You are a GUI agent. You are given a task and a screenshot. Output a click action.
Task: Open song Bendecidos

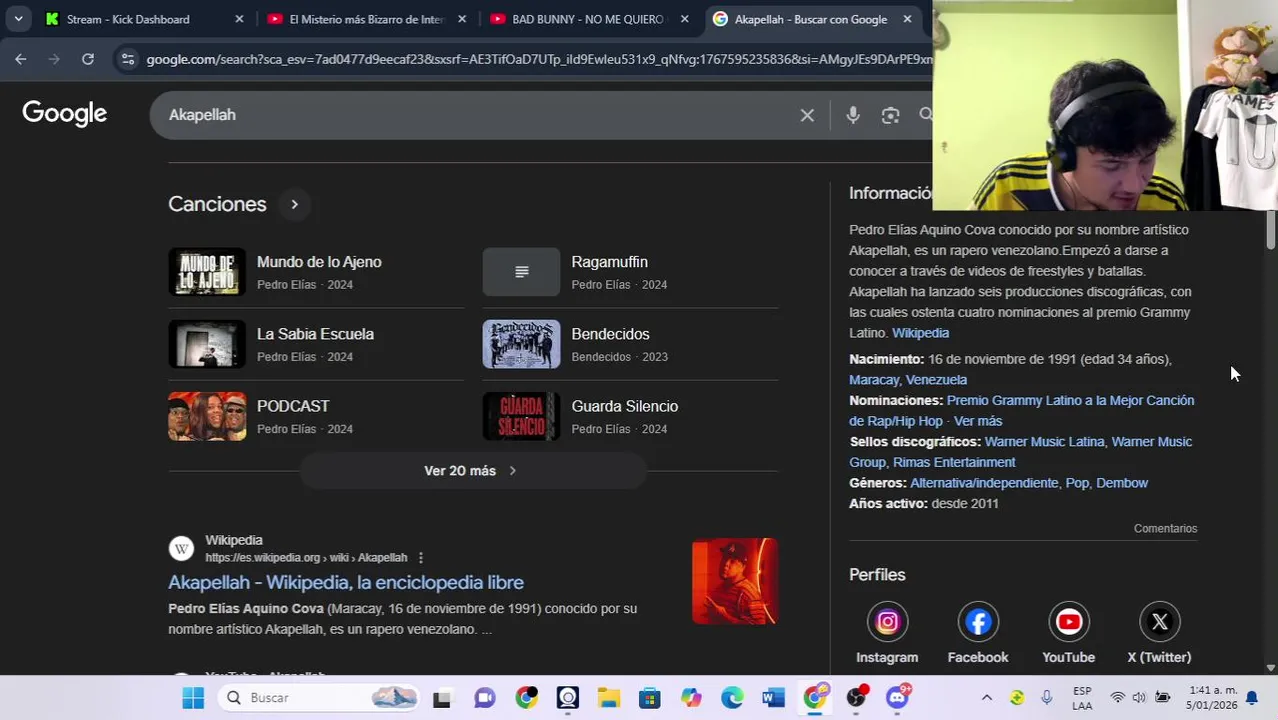[610, 334]
